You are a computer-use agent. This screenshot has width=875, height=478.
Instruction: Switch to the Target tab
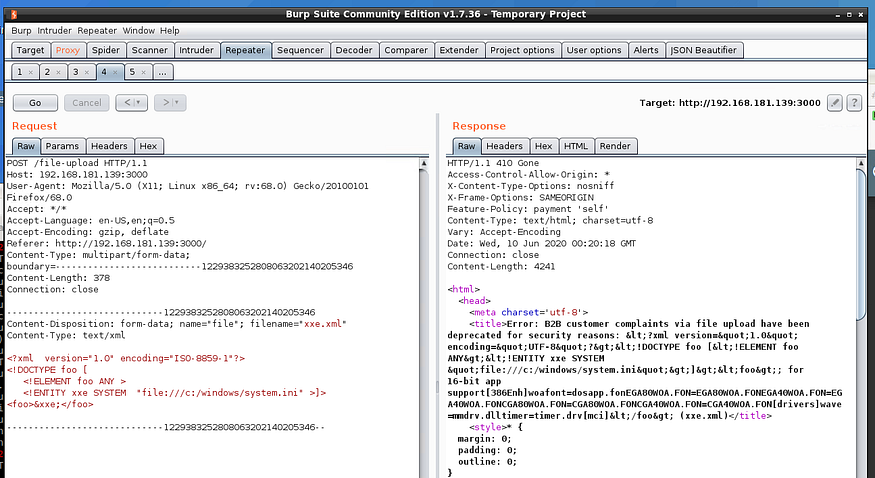pyautogui.click(x=30, y=50)
